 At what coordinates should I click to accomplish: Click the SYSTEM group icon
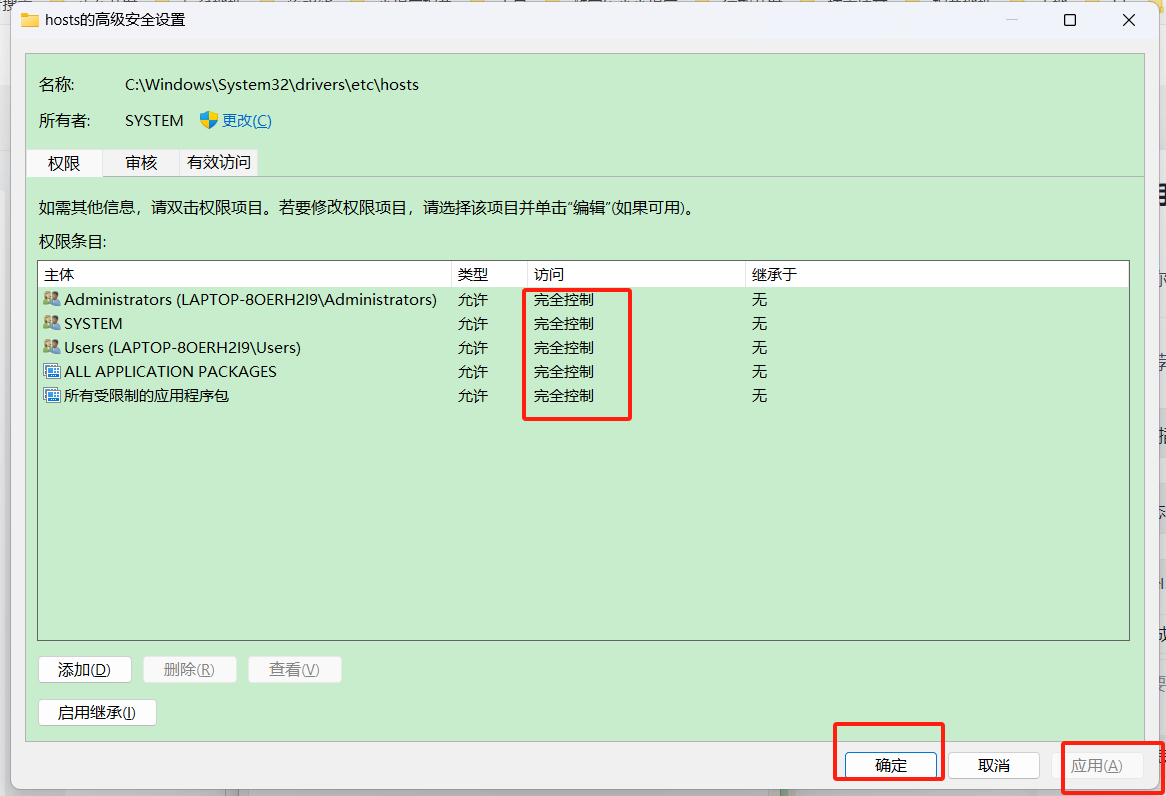(51, 323)
